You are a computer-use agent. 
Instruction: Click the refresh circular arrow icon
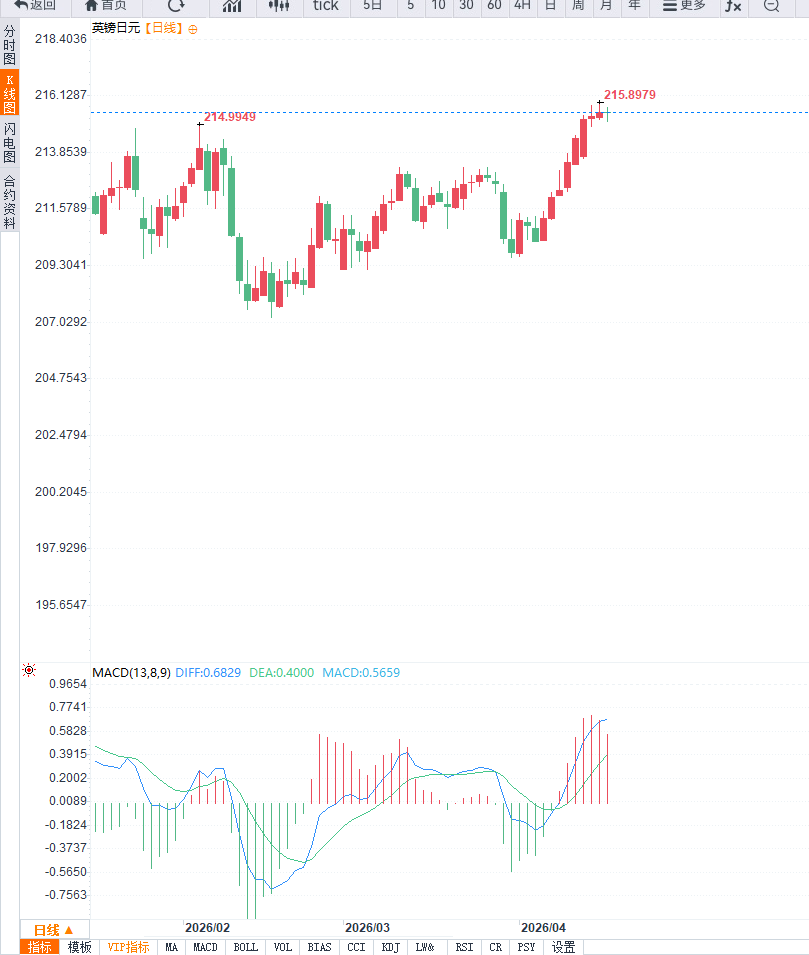[176, 5]
